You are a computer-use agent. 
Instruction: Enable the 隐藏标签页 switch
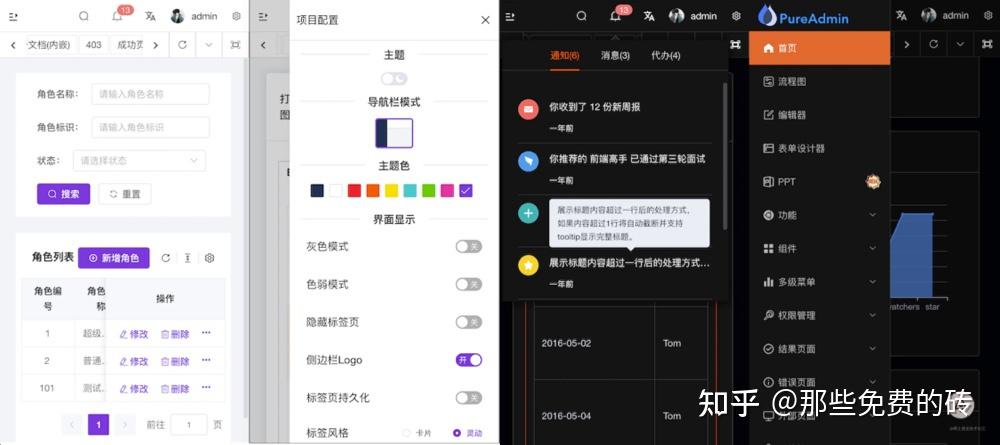469,322
